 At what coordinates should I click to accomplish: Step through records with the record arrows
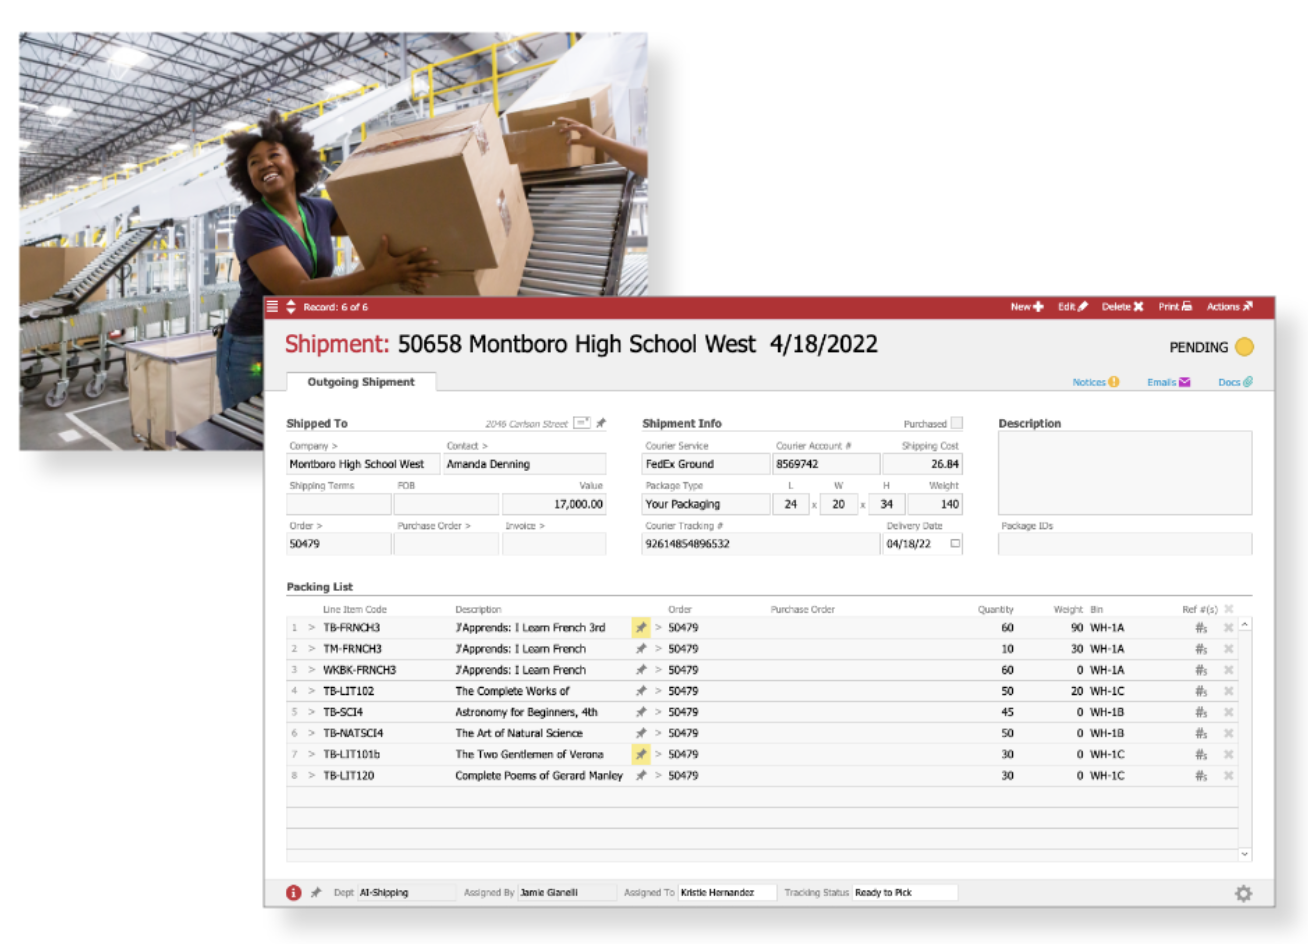[x=291, y=307]
